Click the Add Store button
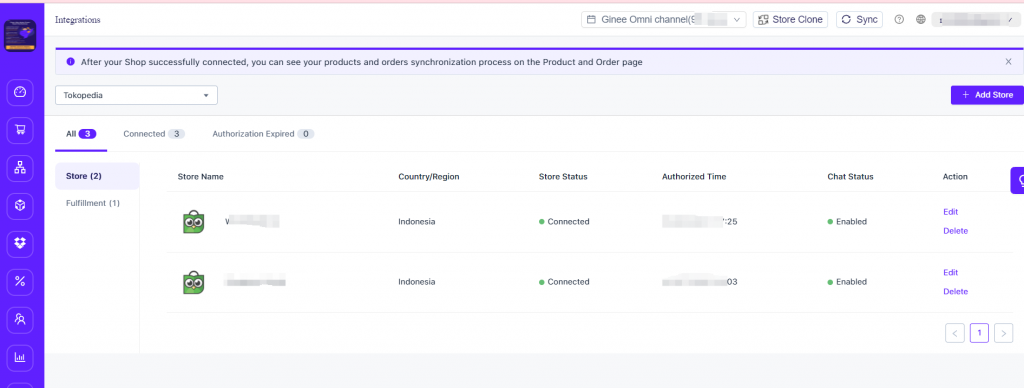This screenshot has width=1024, height=388. coord(987,95)
